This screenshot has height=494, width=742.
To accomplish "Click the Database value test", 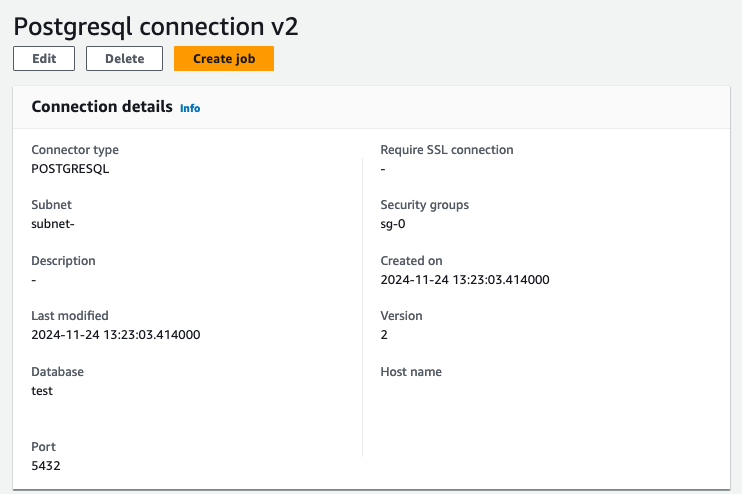I will click(x=42, y=391).
